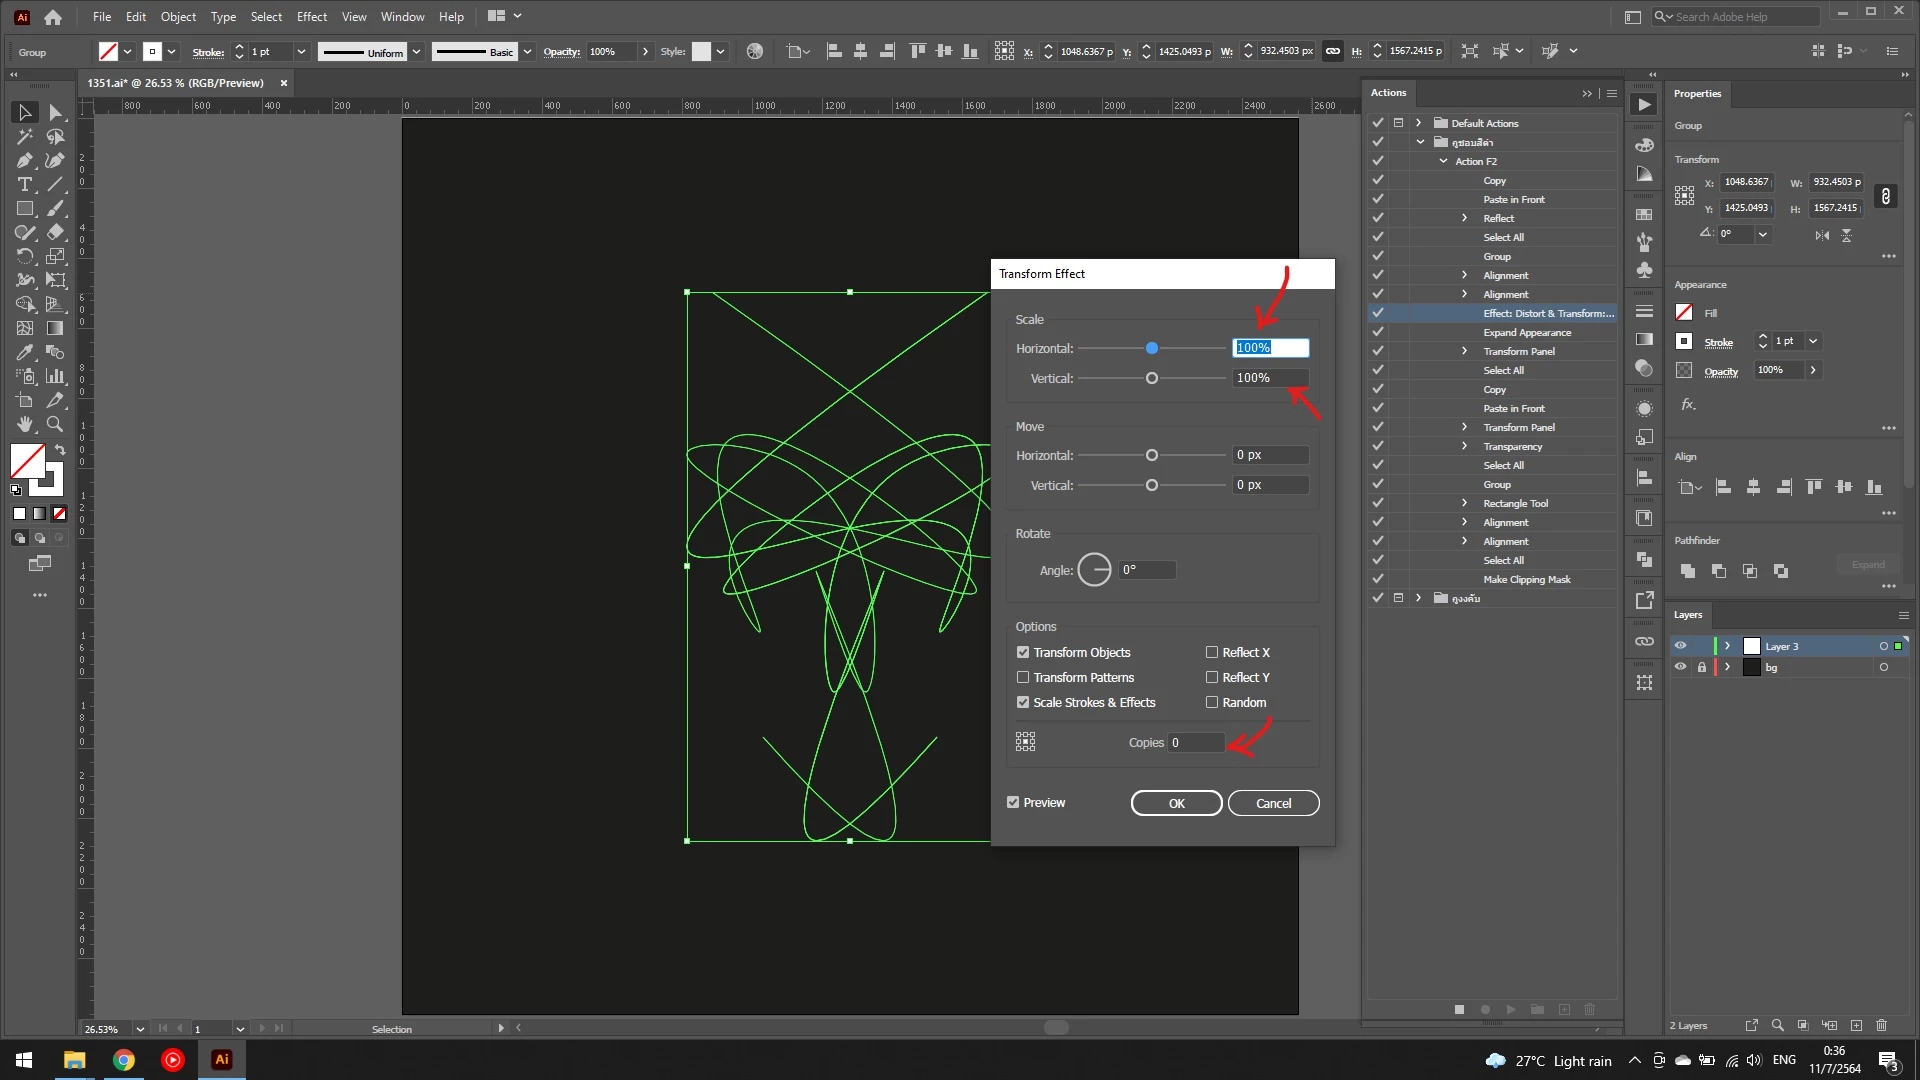Uncheck Scale Strokes & Effects

[x=1023, y=702]
